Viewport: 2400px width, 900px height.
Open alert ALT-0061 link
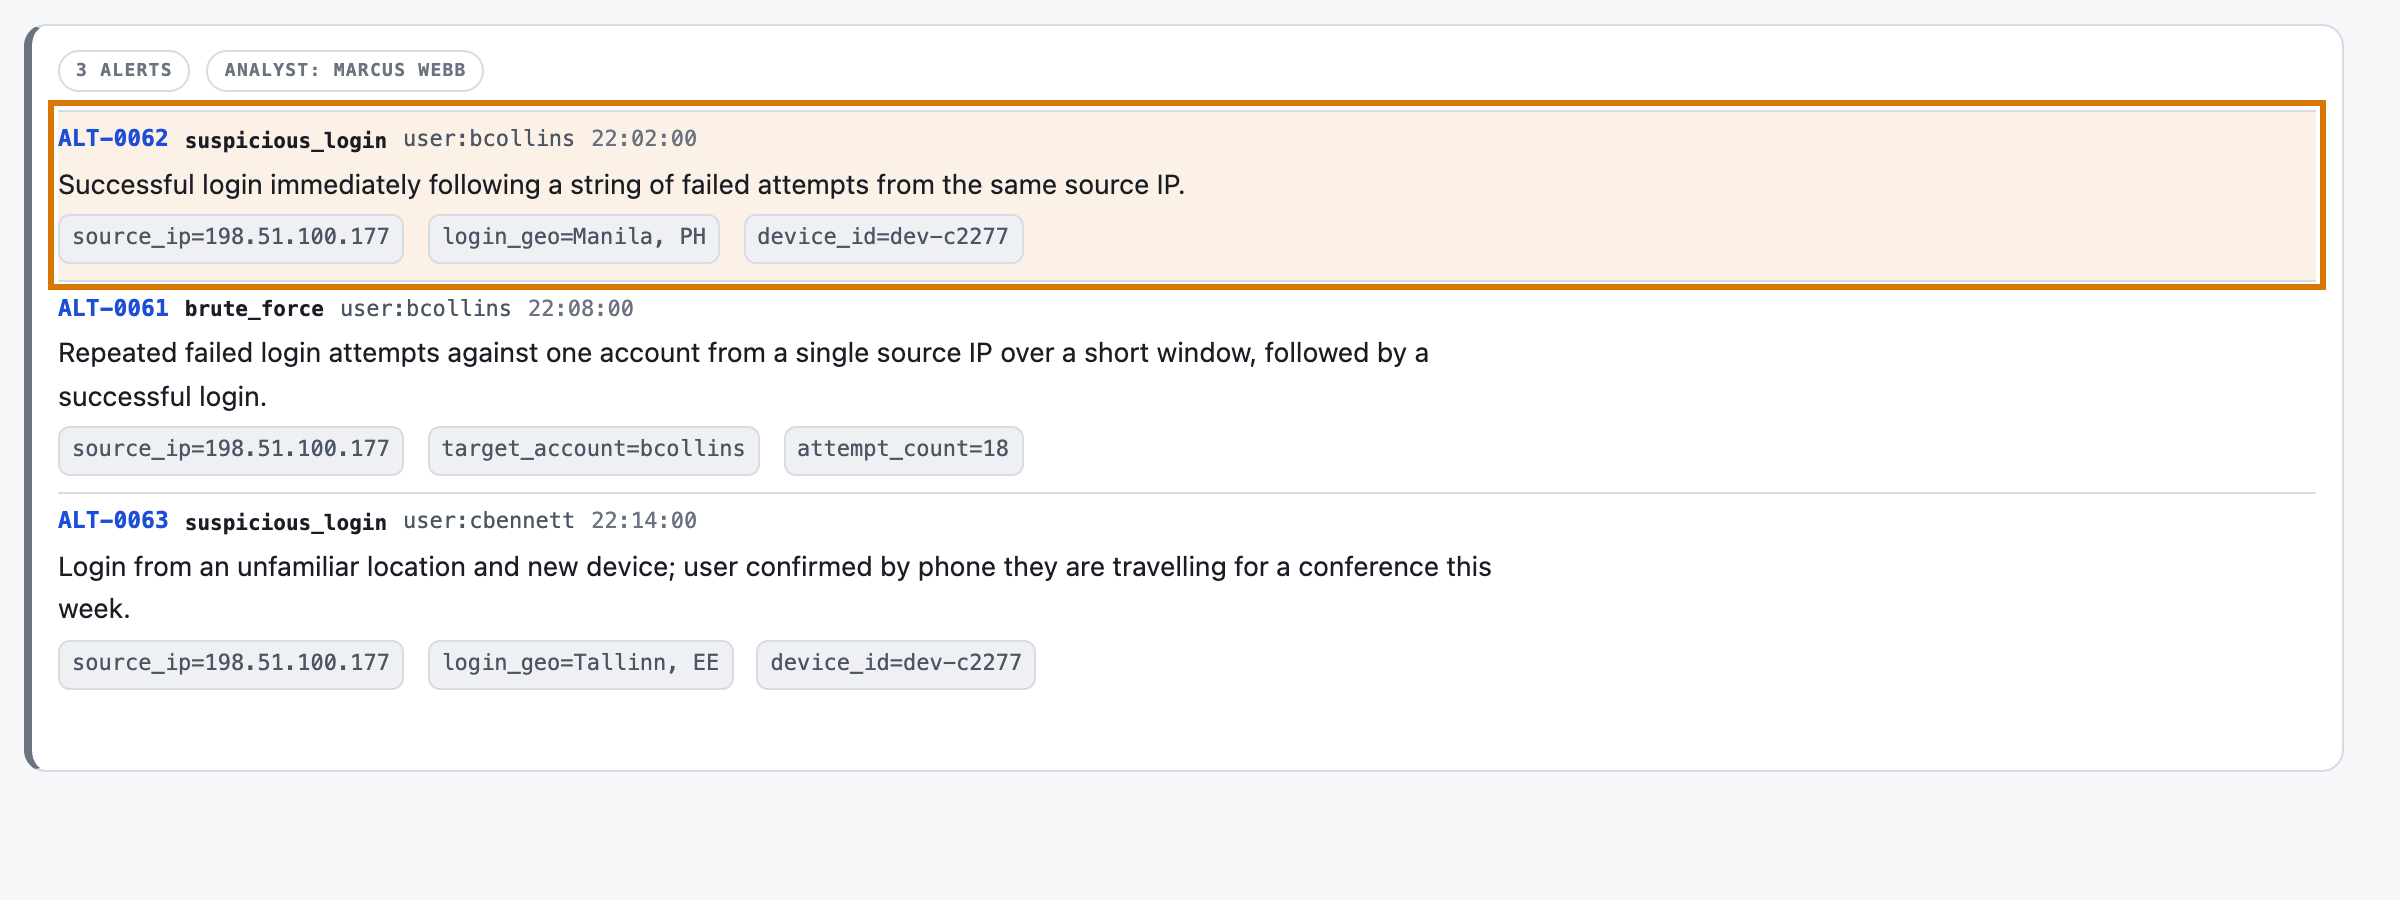point(113,308)
